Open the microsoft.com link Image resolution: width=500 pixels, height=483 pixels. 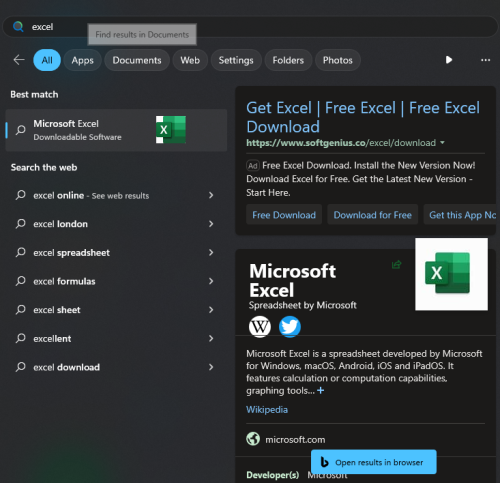coord(295,439)
